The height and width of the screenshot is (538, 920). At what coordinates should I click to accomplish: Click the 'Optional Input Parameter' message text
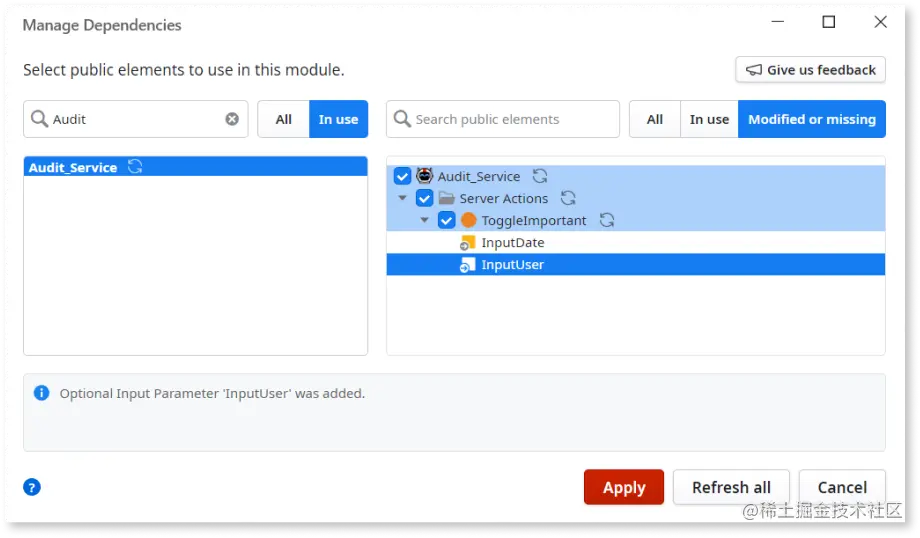click(212, 393)
